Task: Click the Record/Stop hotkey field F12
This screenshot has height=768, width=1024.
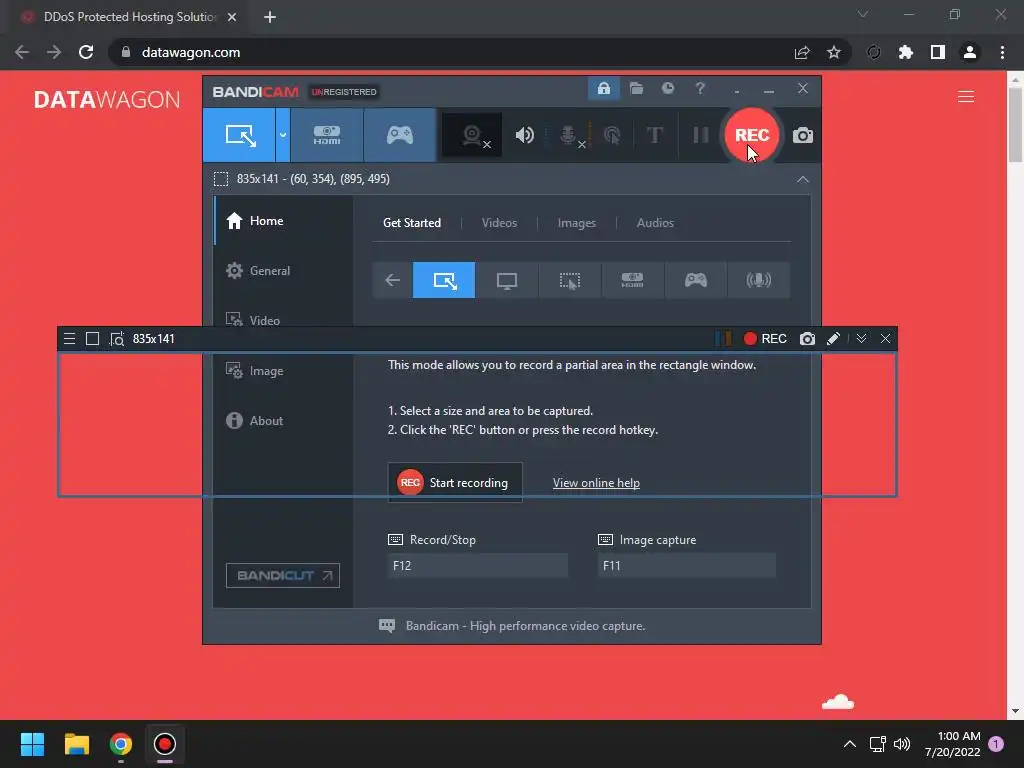Action: (477, 566)
